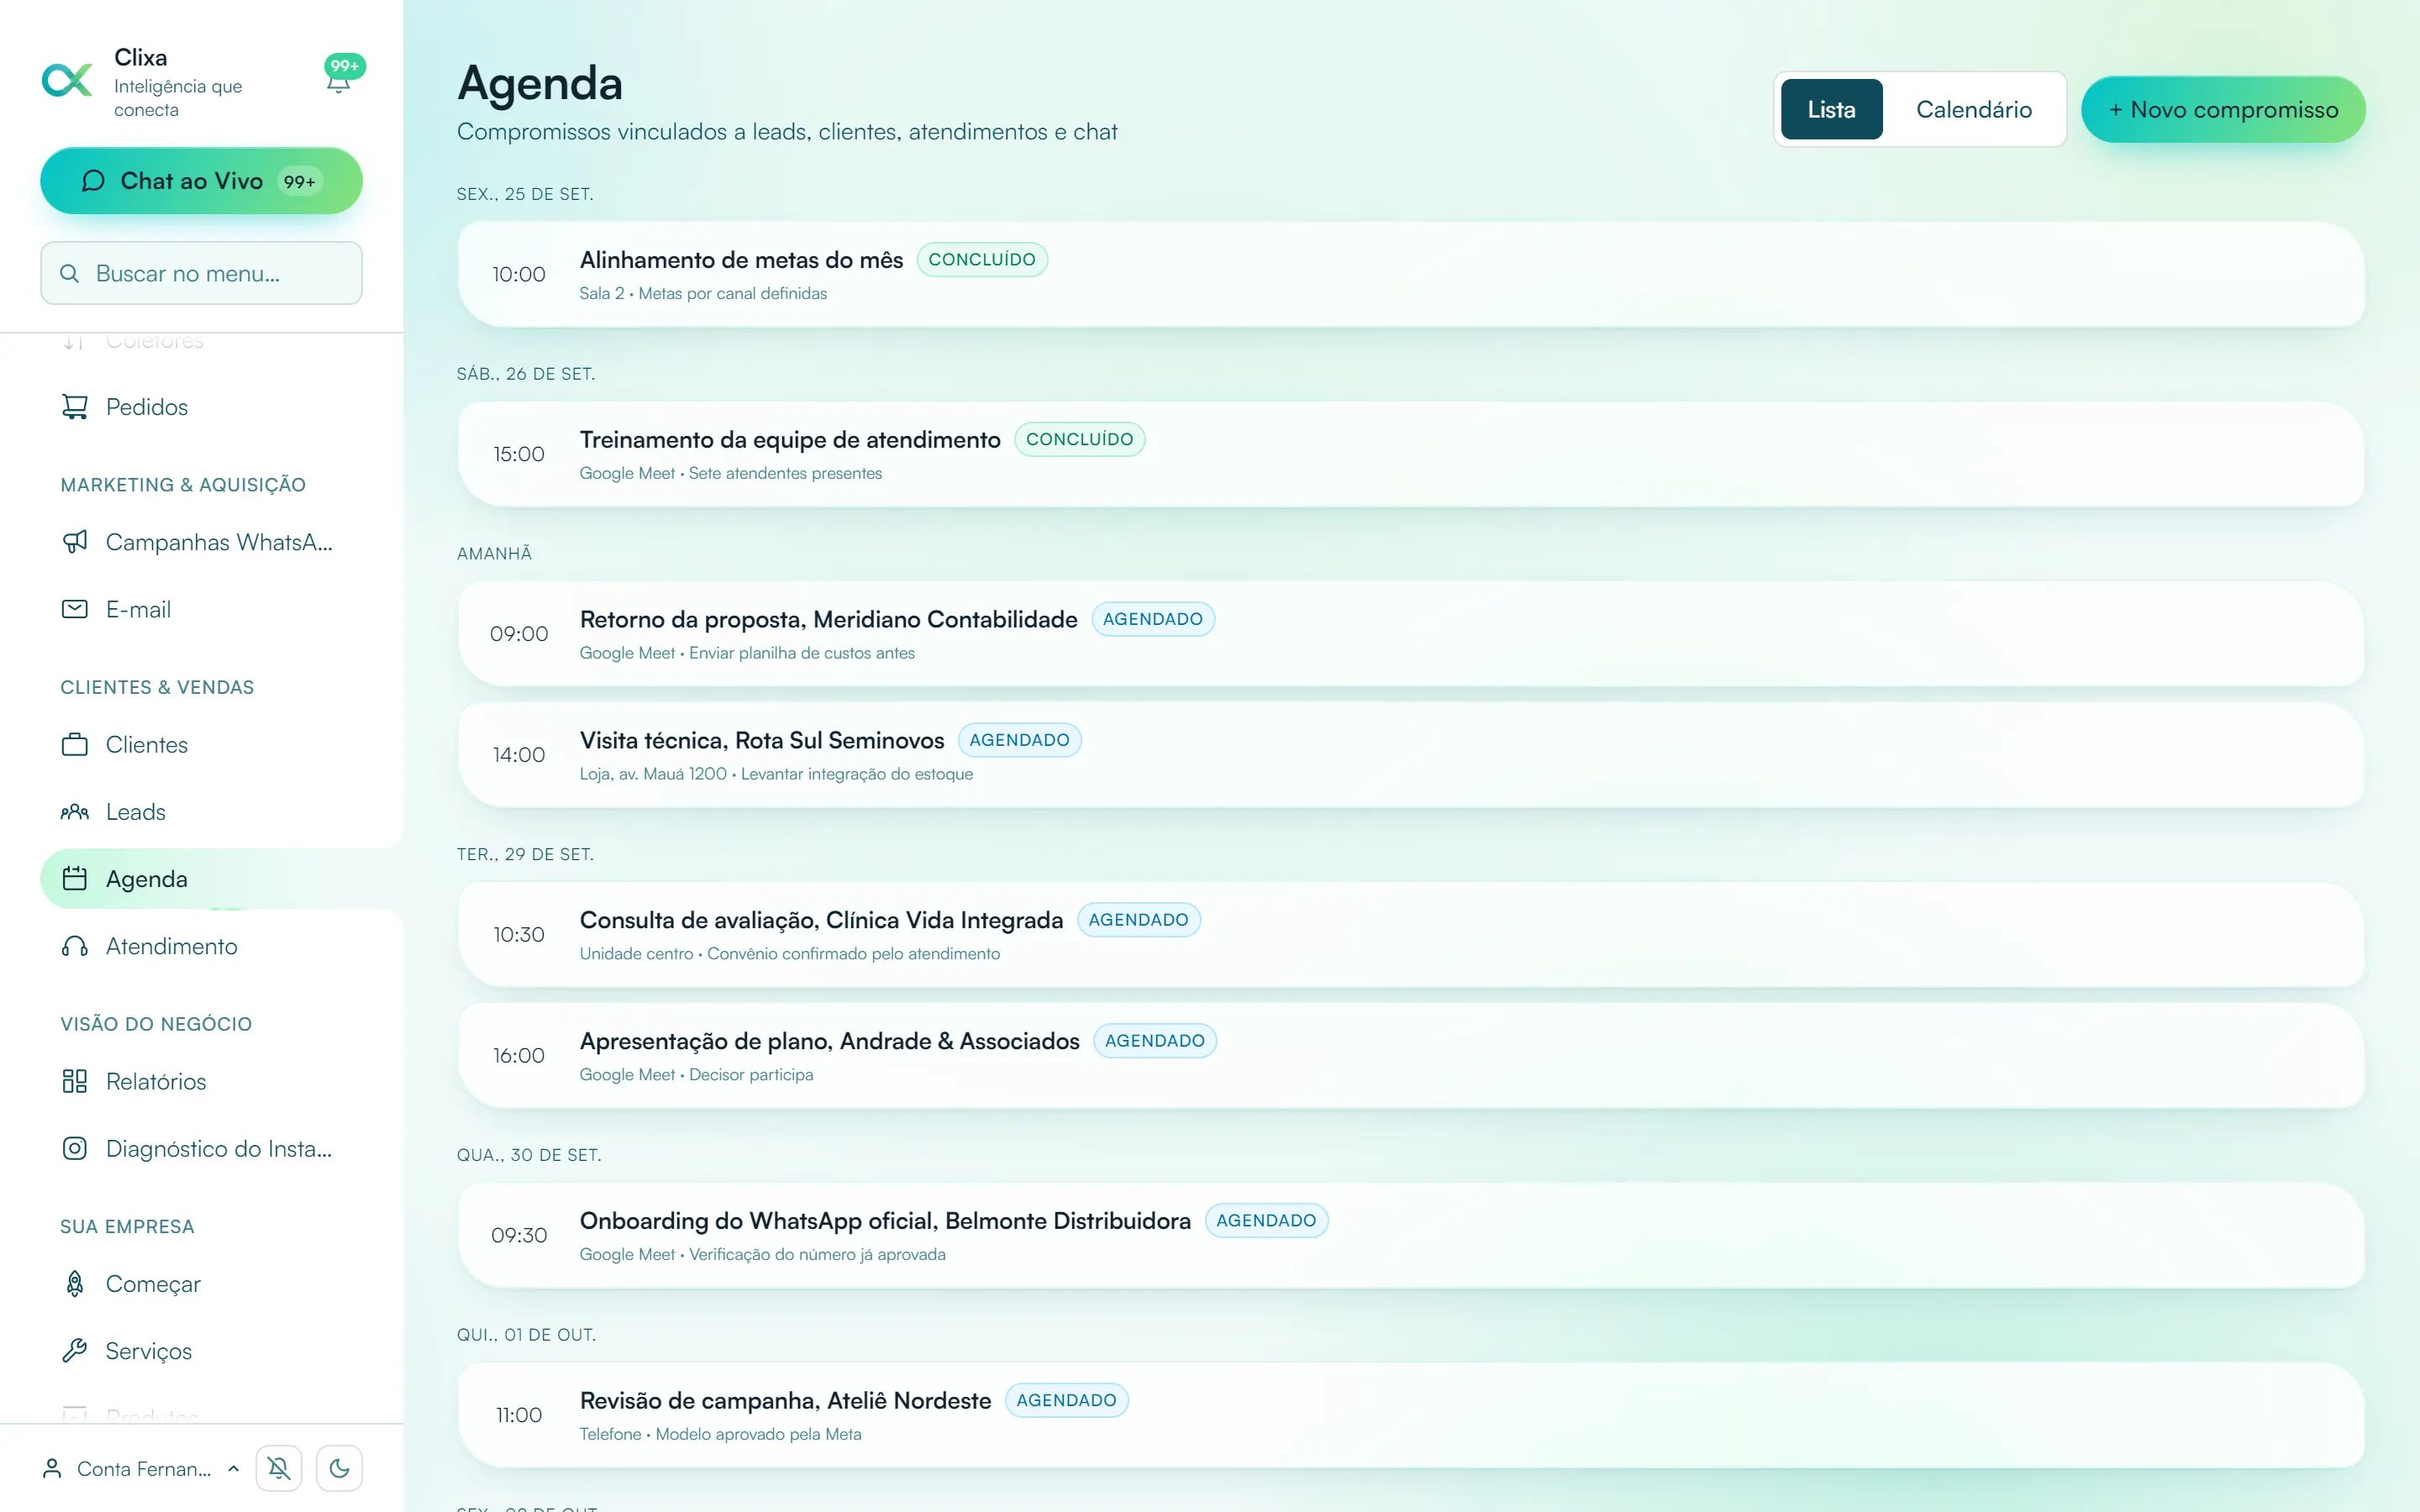Click the Buscar no menu search field
This screenshot has height=1512, width=2420.
(x=201, y=273)
